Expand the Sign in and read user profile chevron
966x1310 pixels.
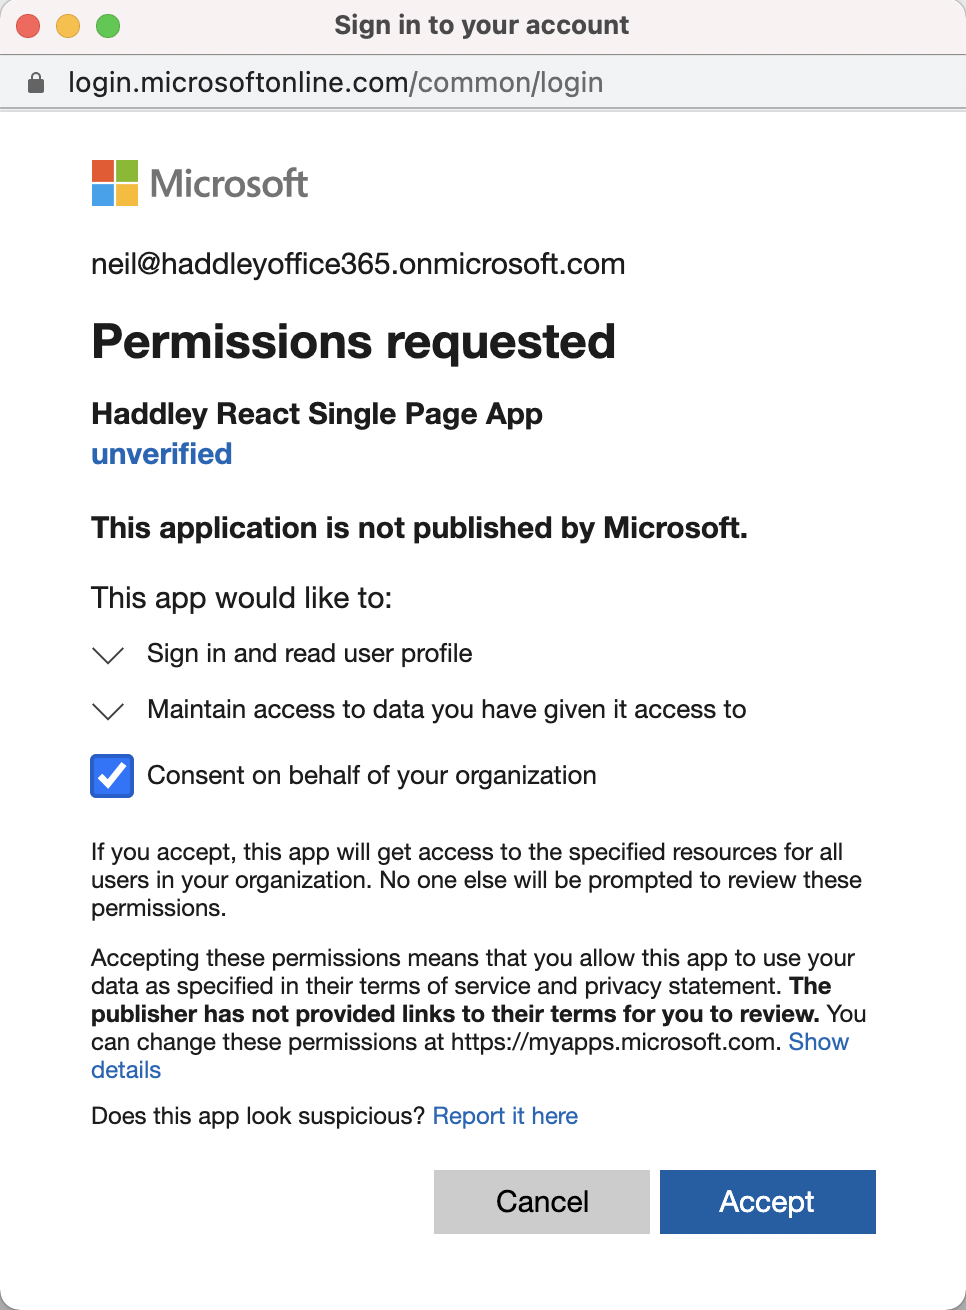108,655
